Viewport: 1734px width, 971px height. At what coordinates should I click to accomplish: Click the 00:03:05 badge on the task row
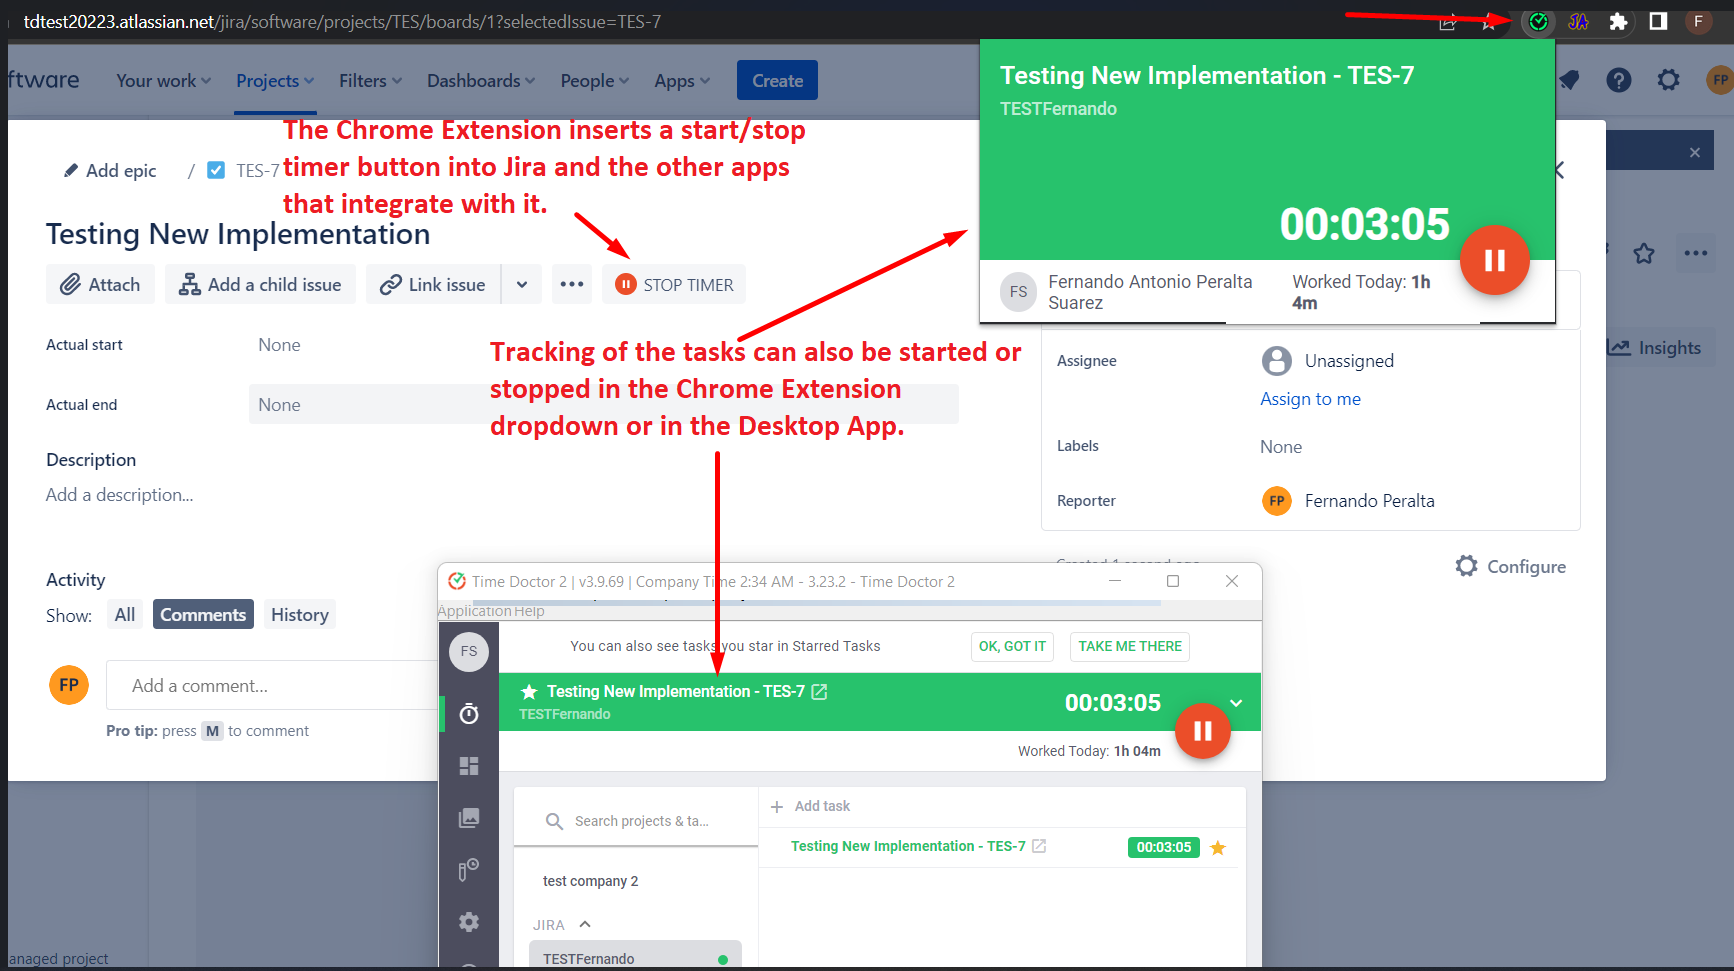[x=1163, y=847]
